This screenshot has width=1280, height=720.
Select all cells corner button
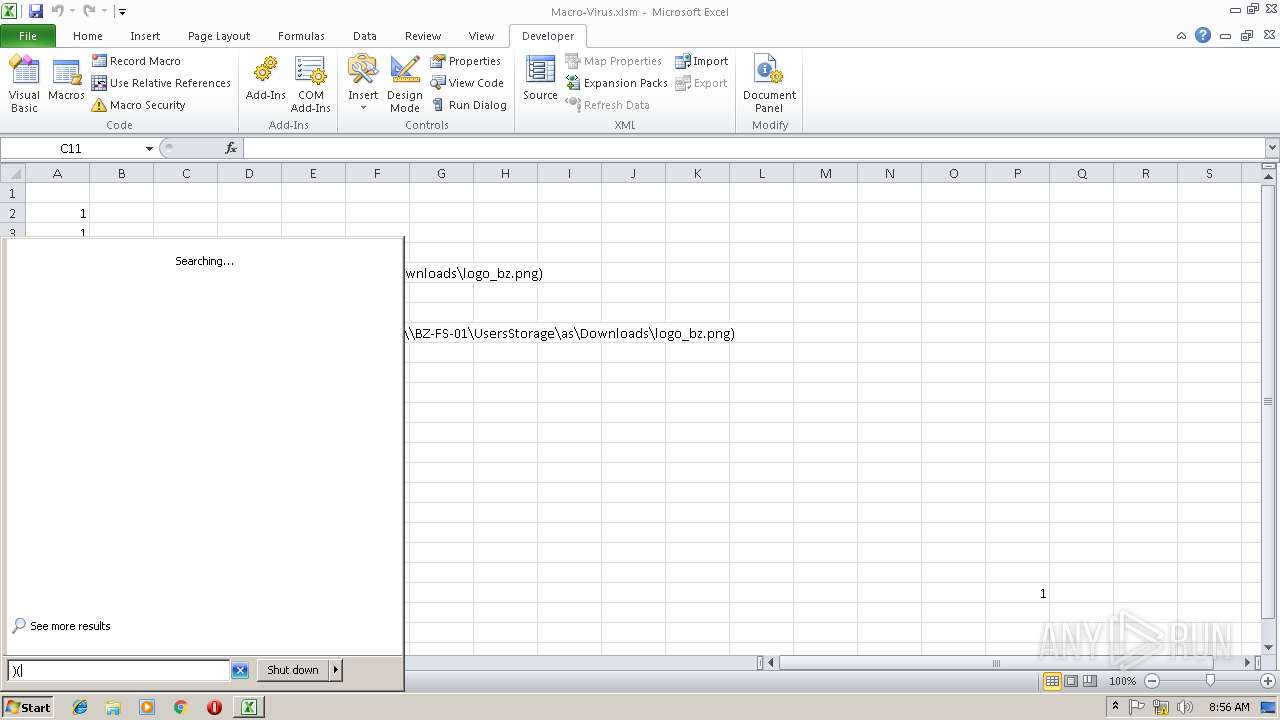click(x=13, y=173)
